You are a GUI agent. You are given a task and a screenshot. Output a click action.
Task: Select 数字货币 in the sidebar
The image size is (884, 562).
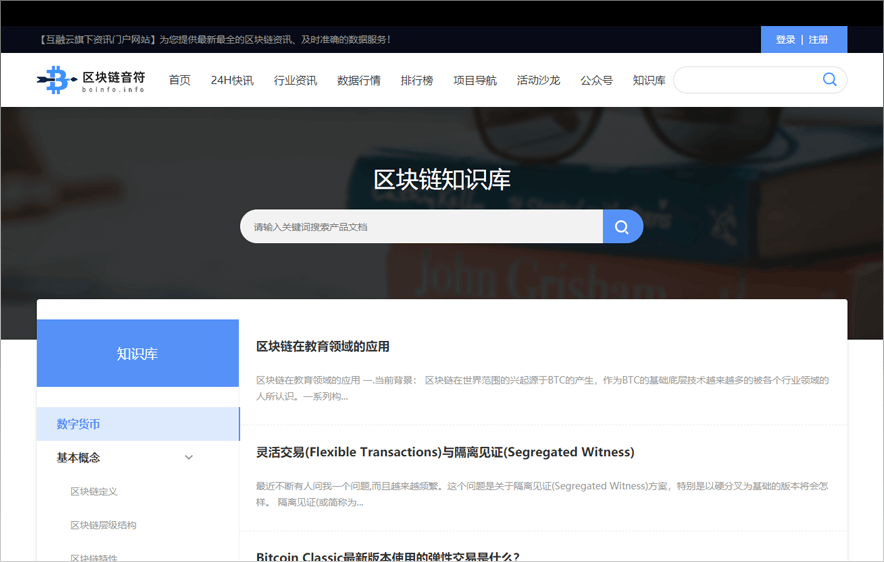(79, 424)
